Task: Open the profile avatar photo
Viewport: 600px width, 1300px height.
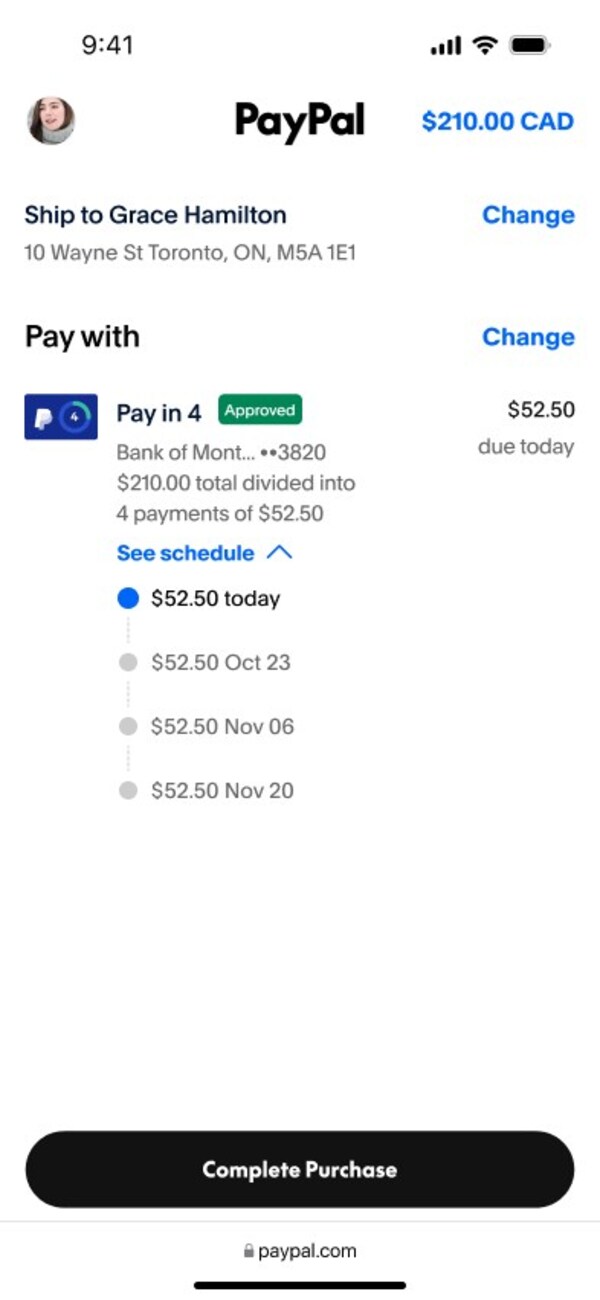Action: click(50, 121)
